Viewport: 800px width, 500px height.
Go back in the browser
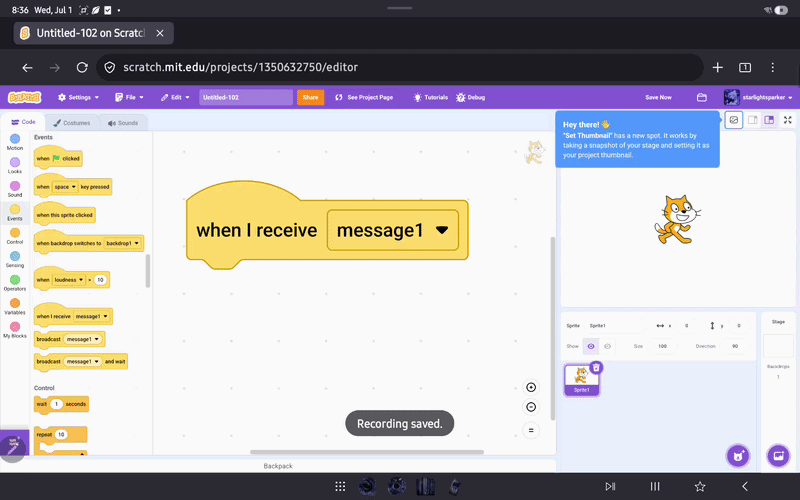tap(28, 67)
